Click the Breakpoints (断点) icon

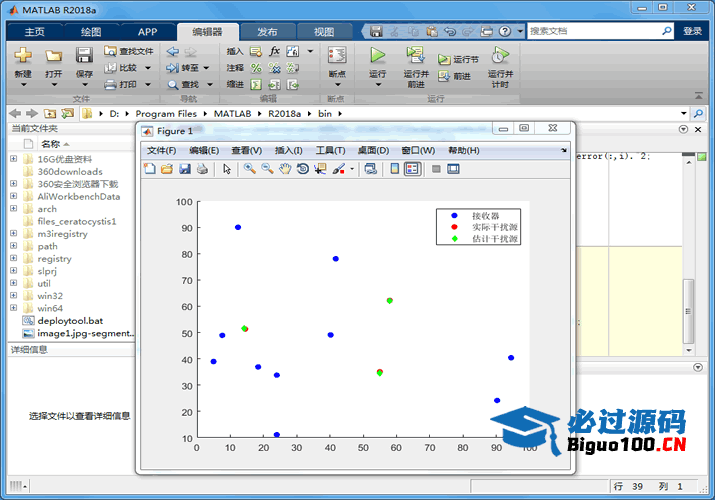tap(337, 57)
